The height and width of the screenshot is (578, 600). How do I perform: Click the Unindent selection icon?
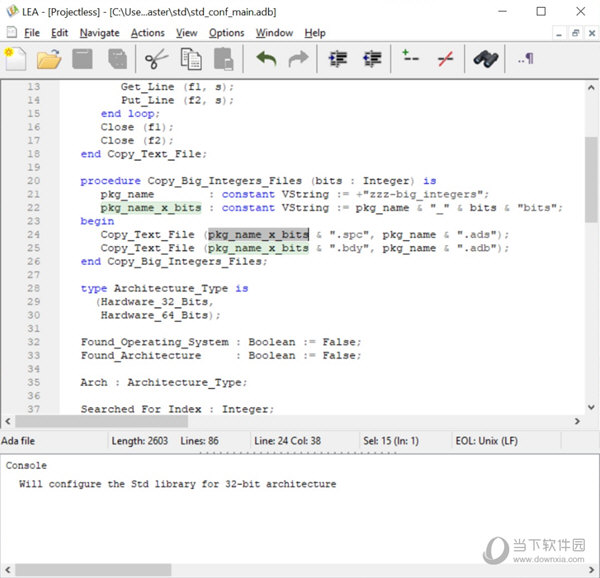click(x=372, y=59)
